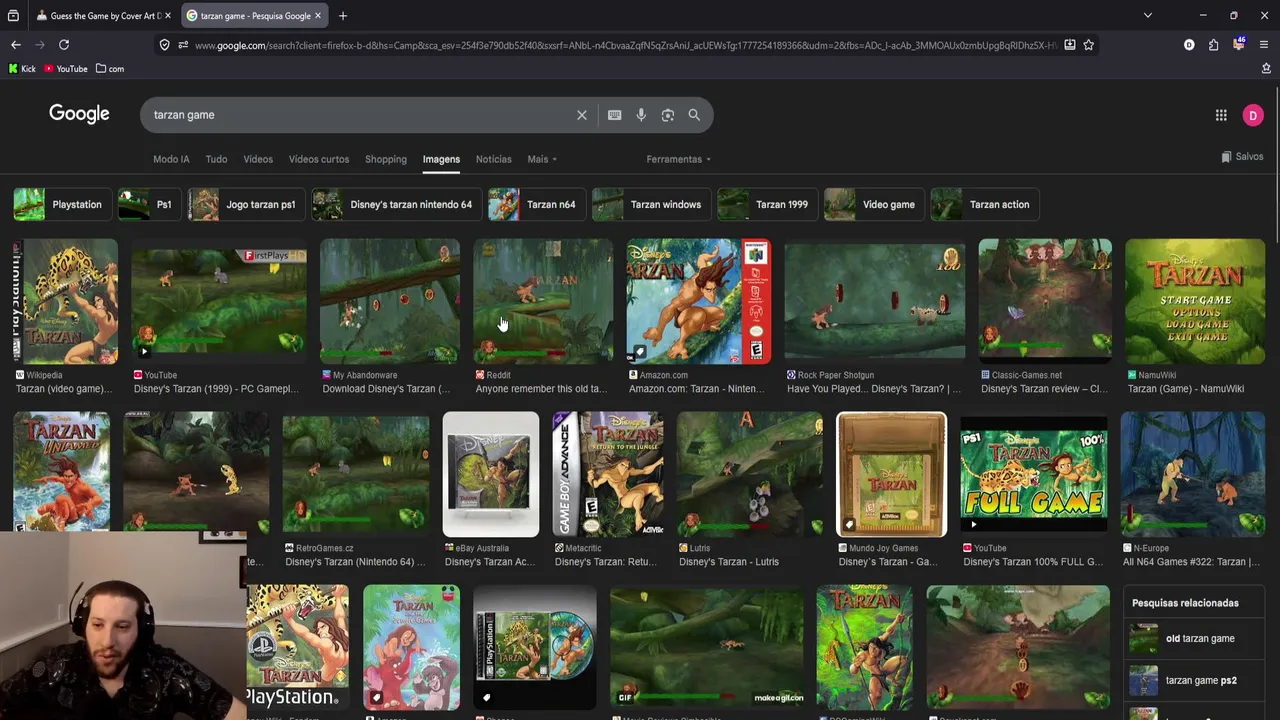Go back using the browser back arrow
This screenshot has width=1280, height=720.
pyautogui.click(x=16, y=45)
